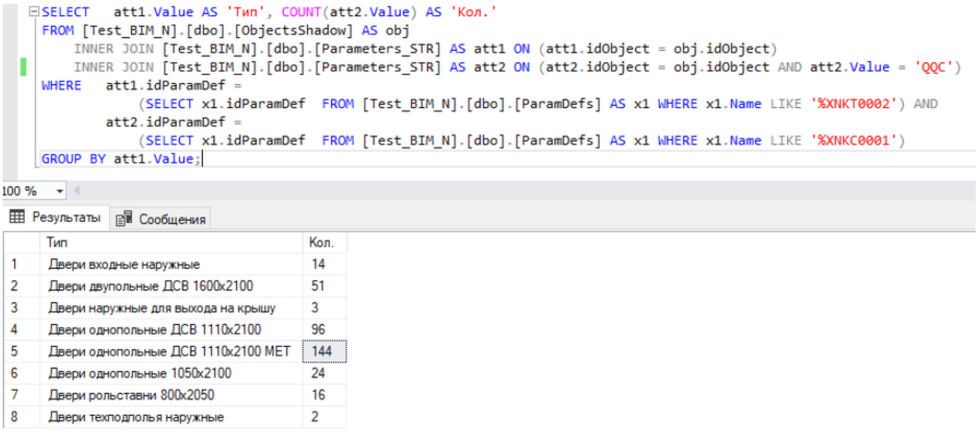The width and height of the screenshot is (980, 433).
Task: Select the cell with value 144
Action: coord(324,351)
